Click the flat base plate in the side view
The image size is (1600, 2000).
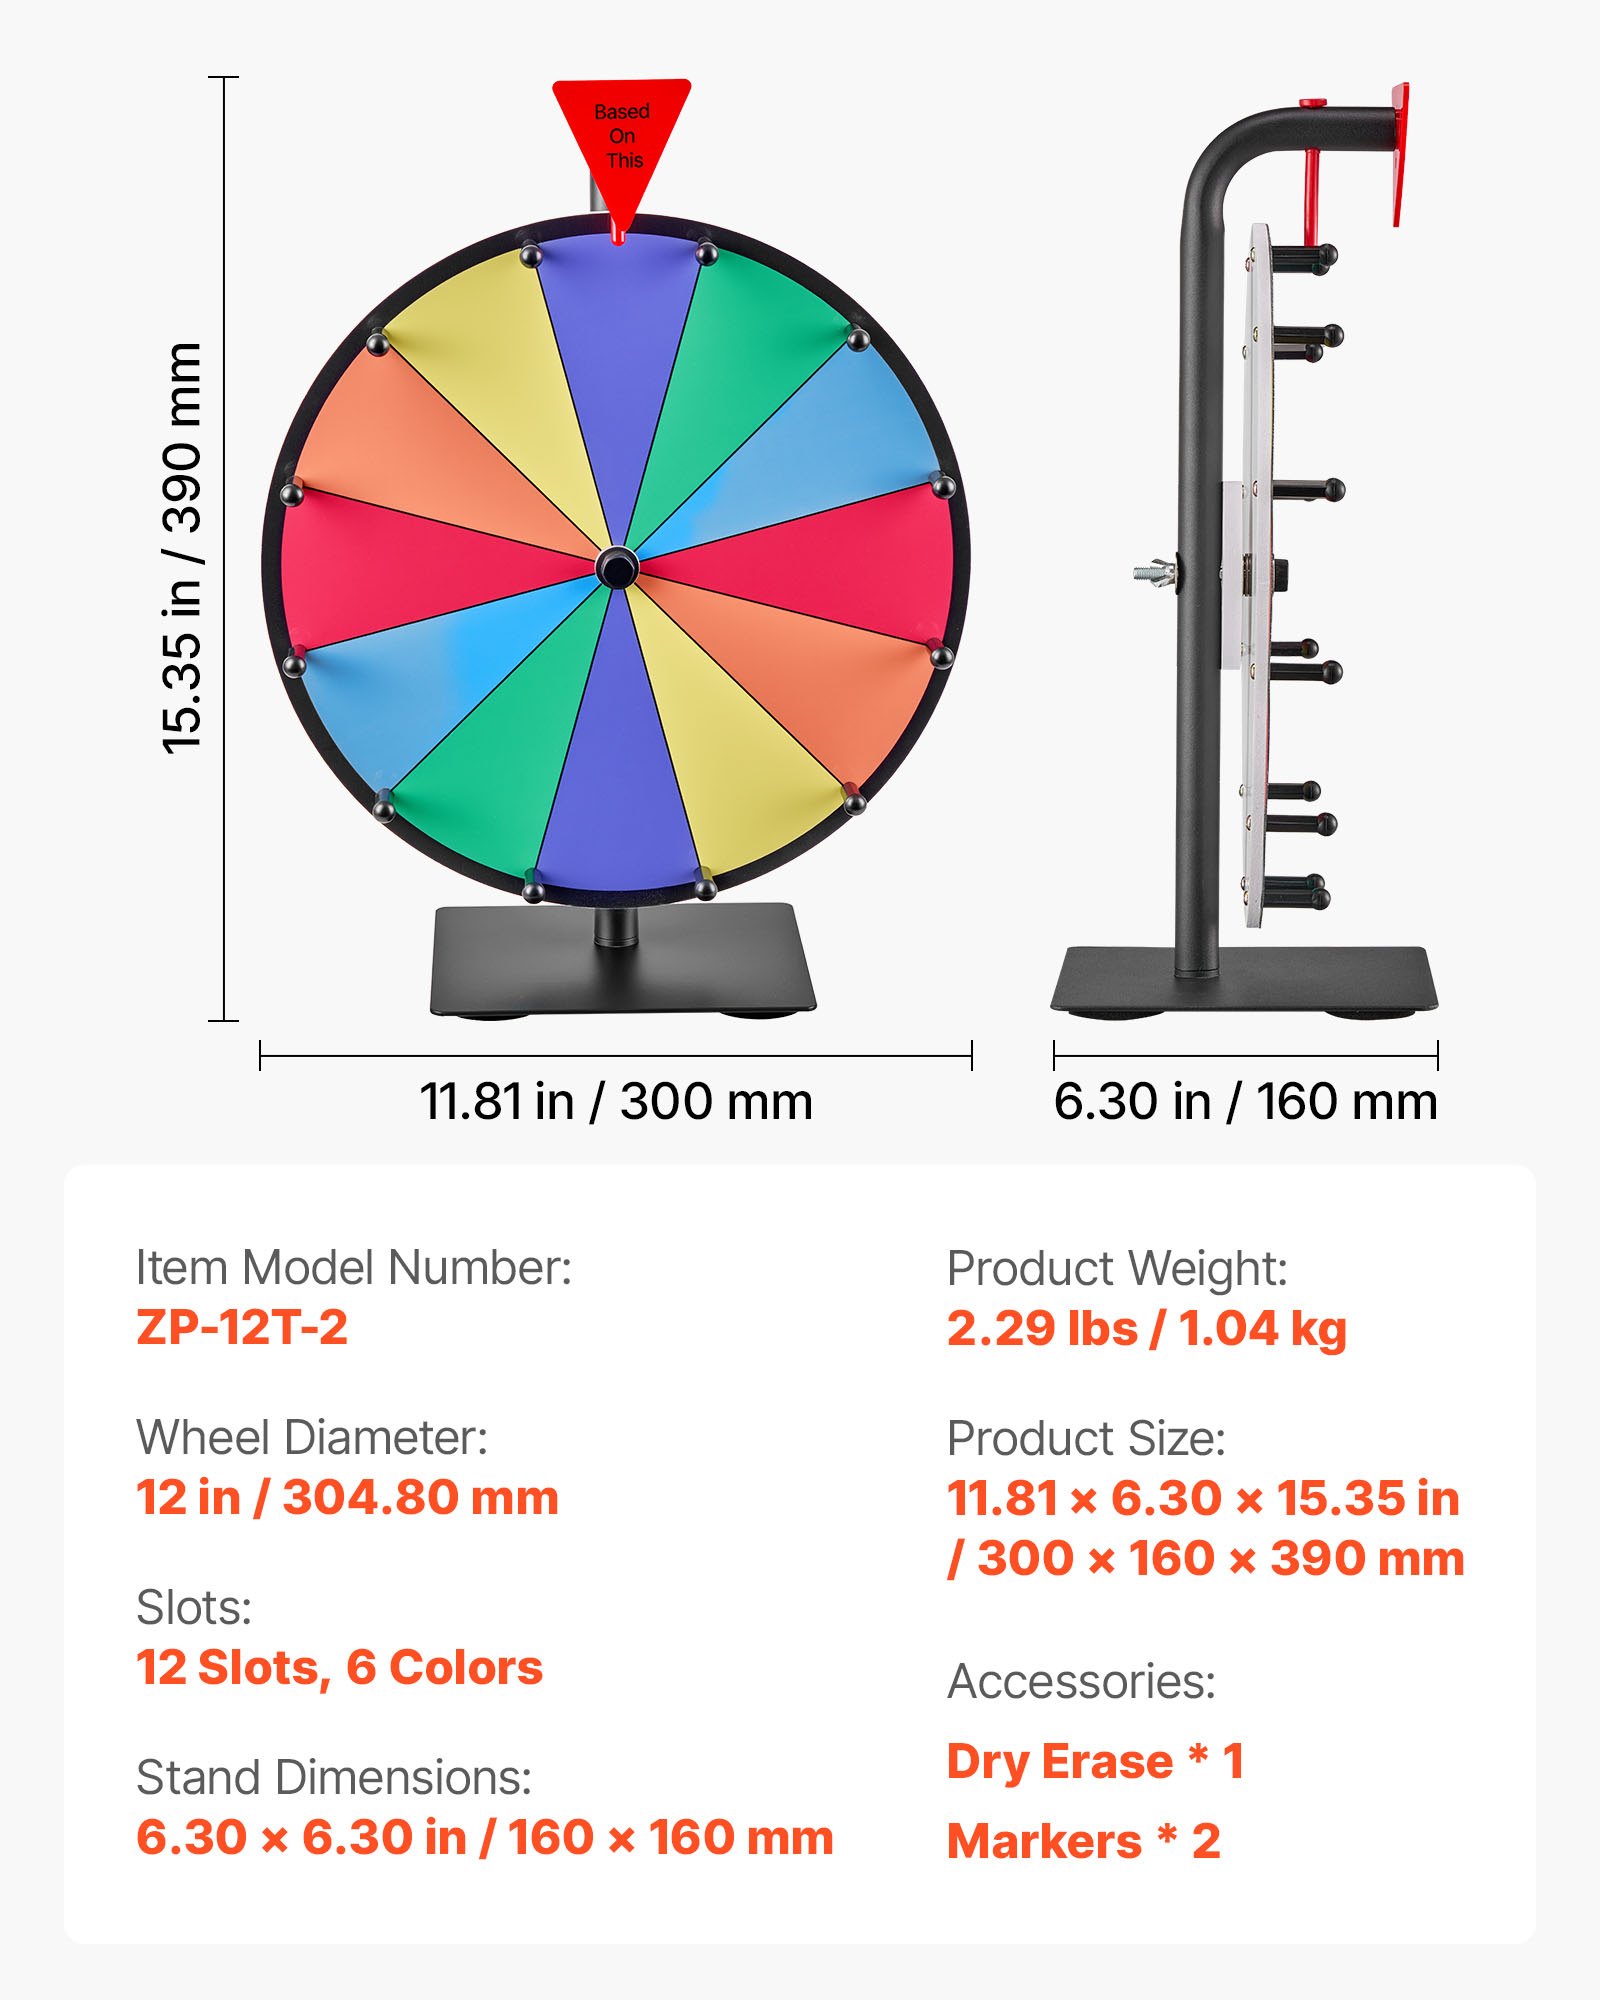1244,978
